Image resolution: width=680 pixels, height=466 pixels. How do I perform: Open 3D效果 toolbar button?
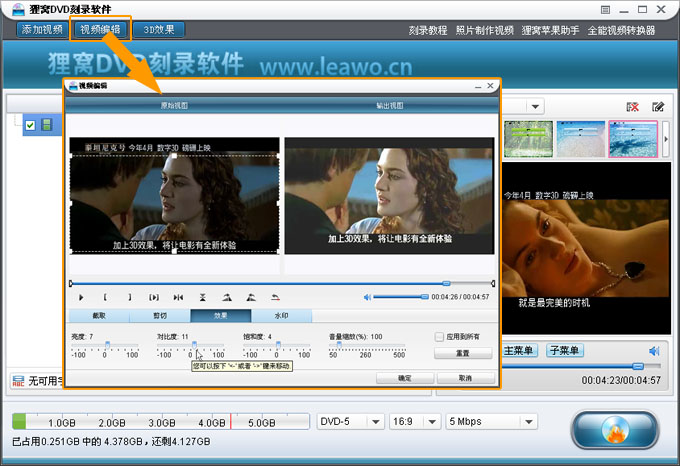159,29
